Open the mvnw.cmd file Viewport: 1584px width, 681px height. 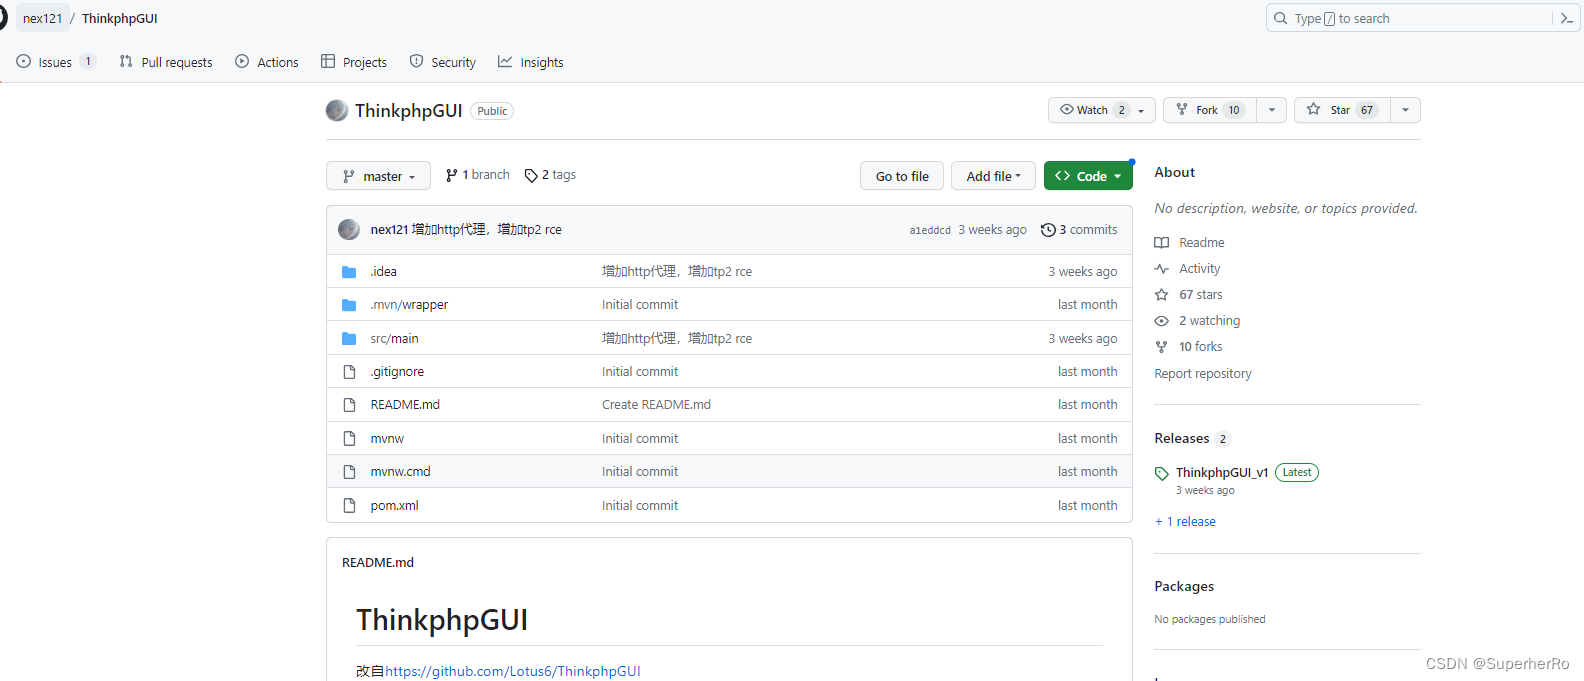[400, 472]
